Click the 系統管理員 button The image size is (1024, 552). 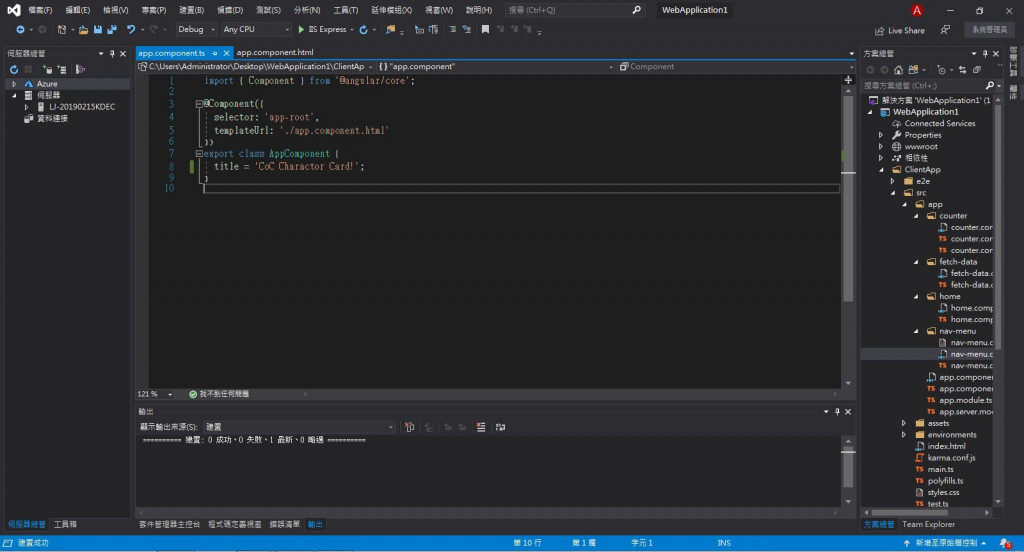click(989, 29)
